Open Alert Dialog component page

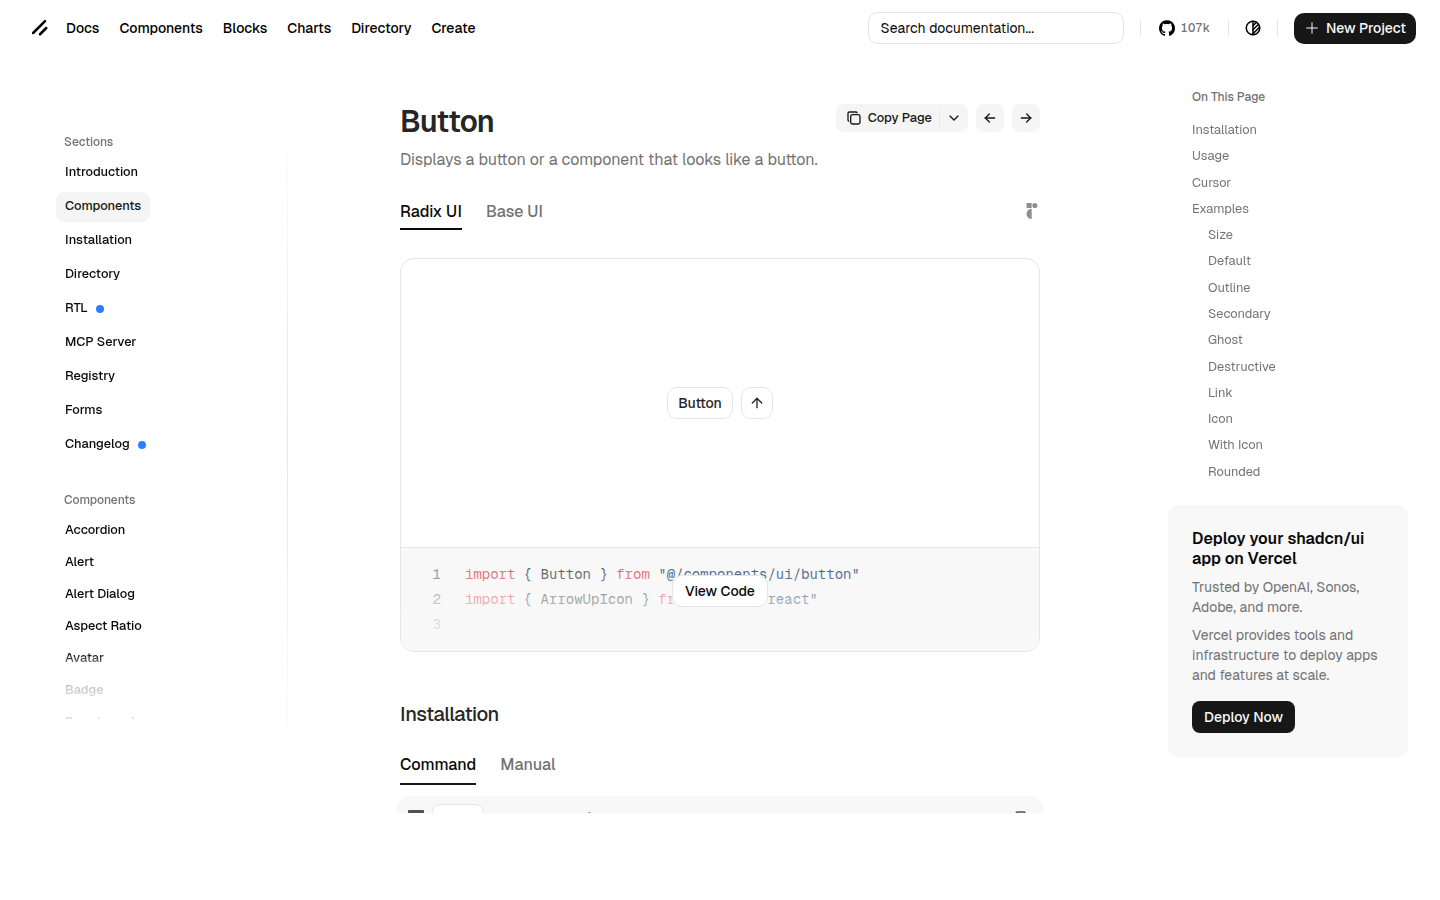pos(100,594)
